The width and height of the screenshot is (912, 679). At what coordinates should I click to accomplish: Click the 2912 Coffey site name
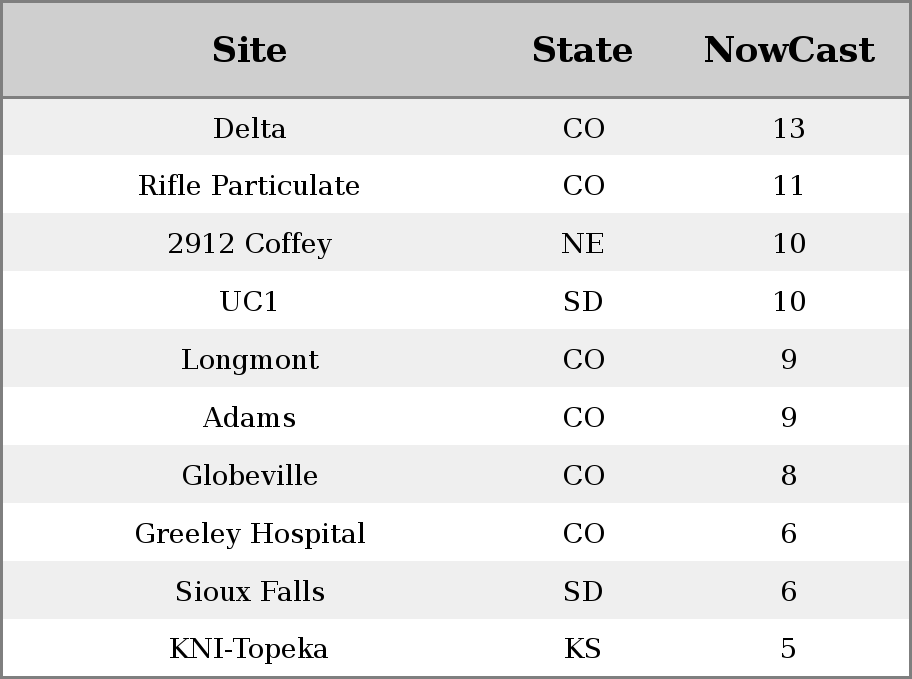[250, 243]
